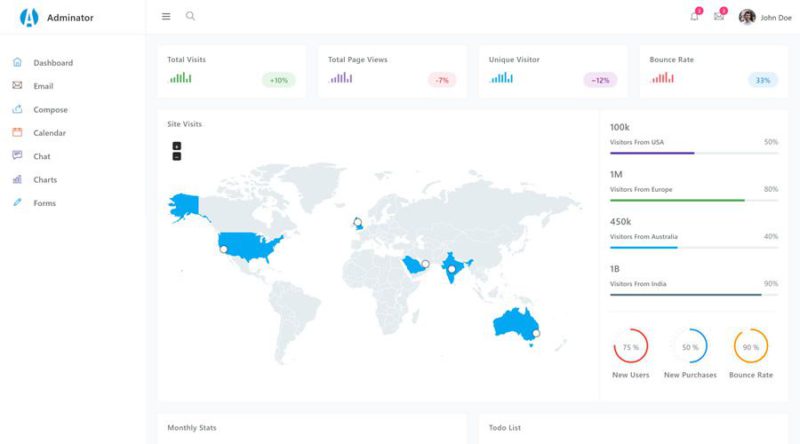This screenshot has height=444, width=800.
Task: Click the Calendar icon in sidebar
Action: 17,133
